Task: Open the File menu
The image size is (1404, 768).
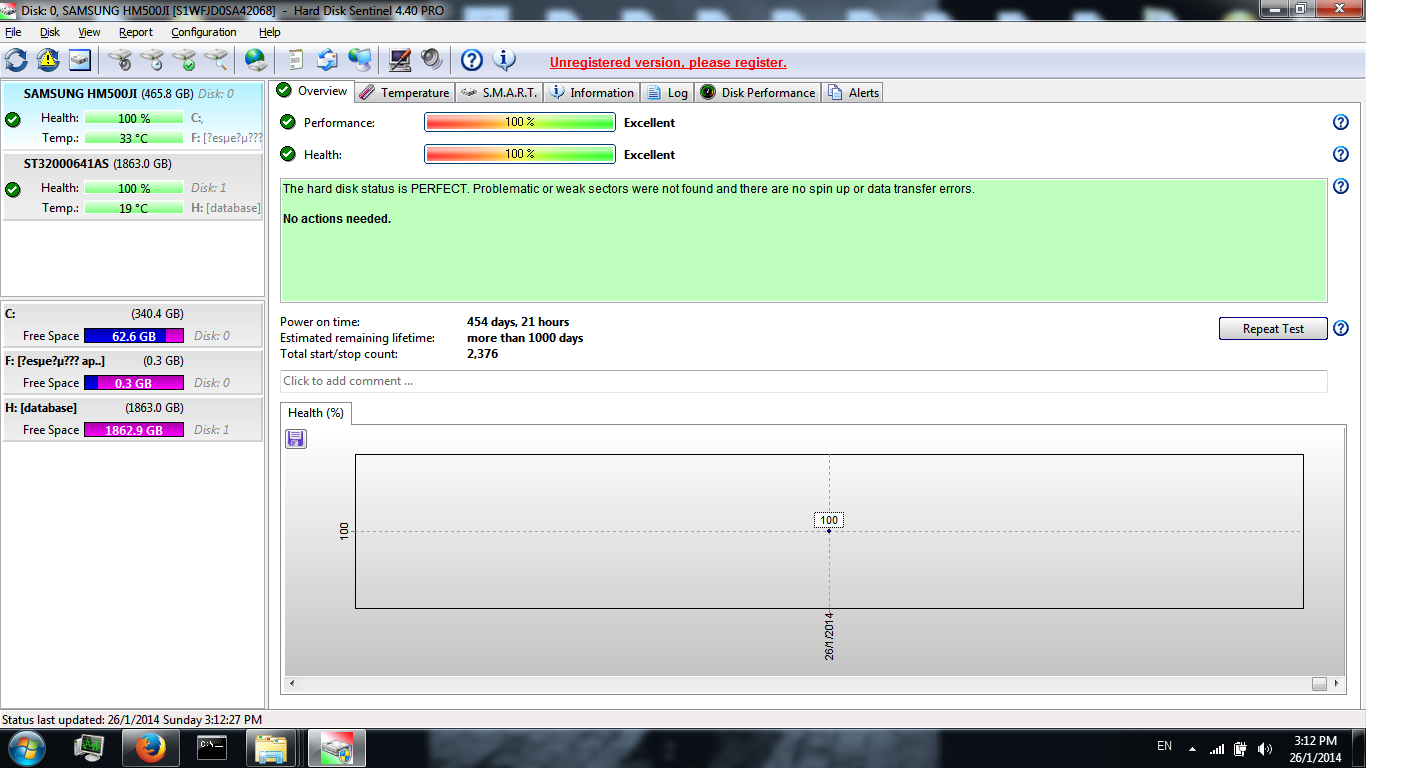Action: pos(13,32)
